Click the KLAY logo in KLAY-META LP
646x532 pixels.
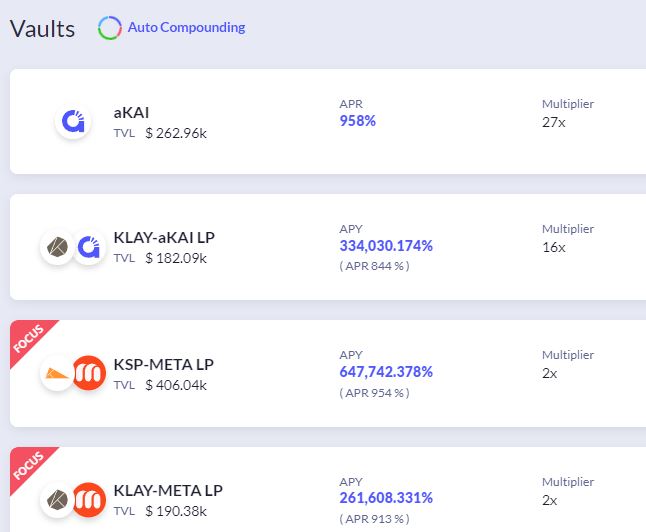(57, 500)
